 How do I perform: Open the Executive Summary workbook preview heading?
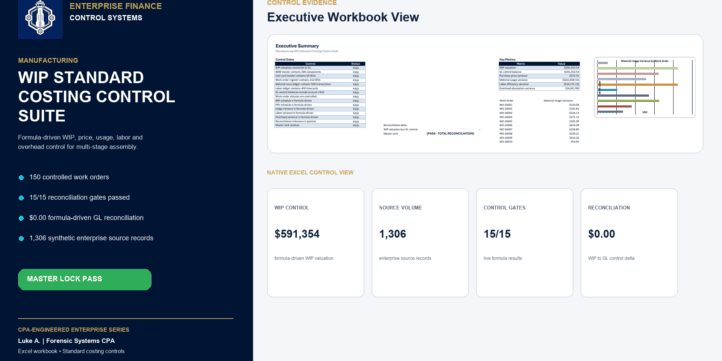297,46
